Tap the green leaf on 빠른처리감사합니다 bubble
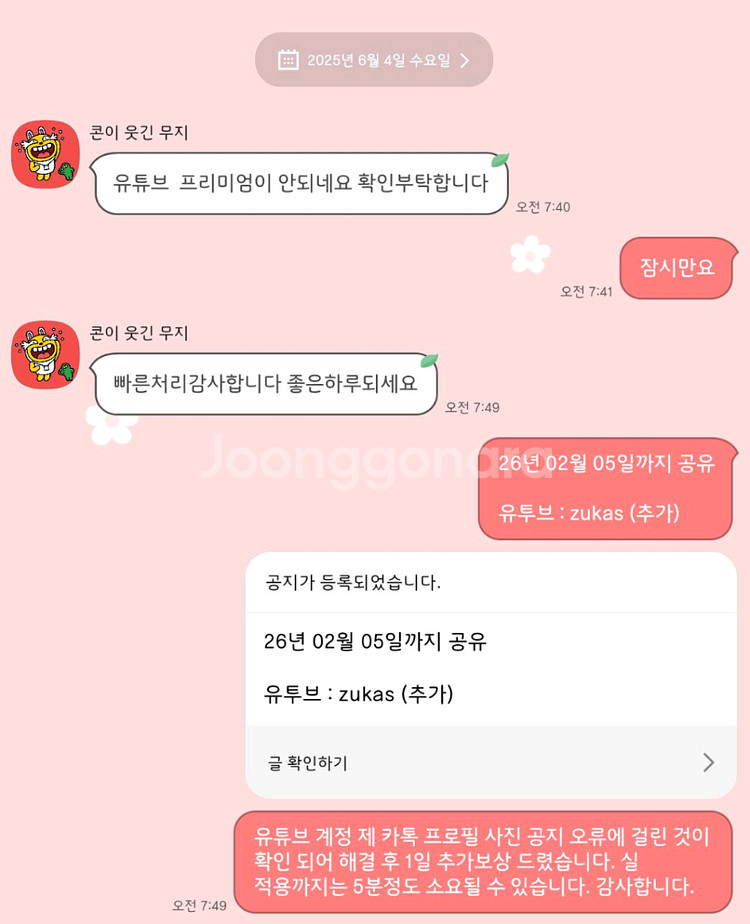This screenshot has height=924, width=750. [x=429, y=359]
